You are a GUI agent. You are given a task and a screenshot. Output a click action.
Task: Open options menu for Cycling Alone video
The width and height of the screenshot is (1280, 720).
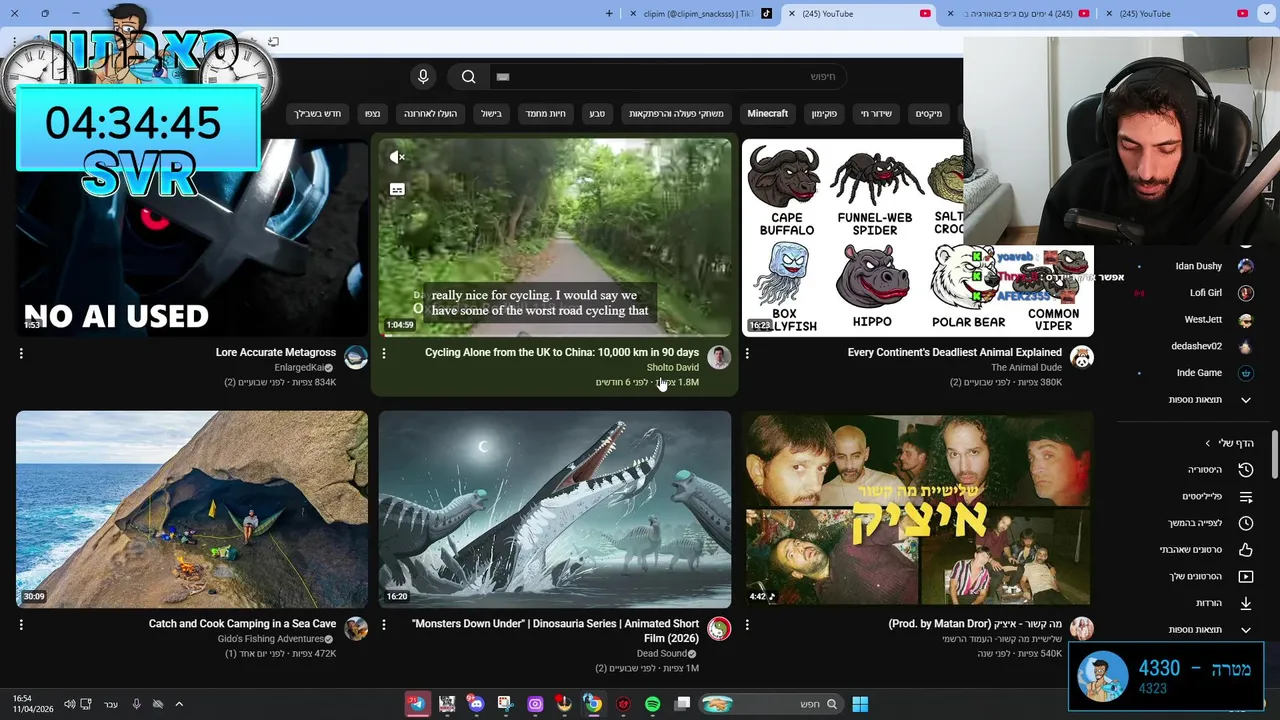384,353
